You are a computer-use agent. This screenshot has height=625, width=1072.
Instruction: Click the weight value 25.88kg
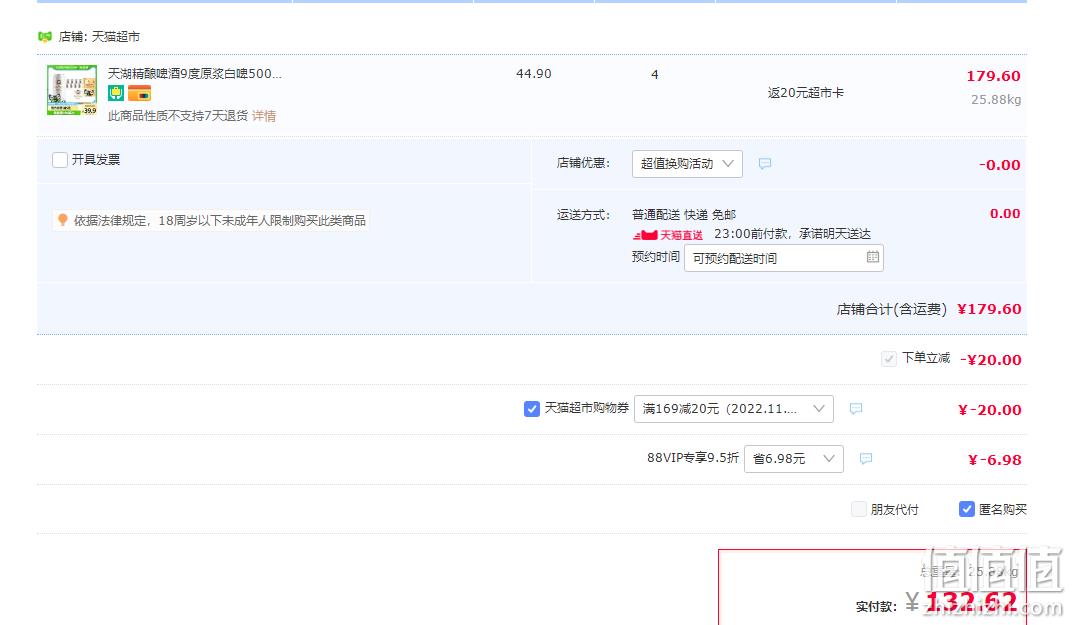(996, 100)
